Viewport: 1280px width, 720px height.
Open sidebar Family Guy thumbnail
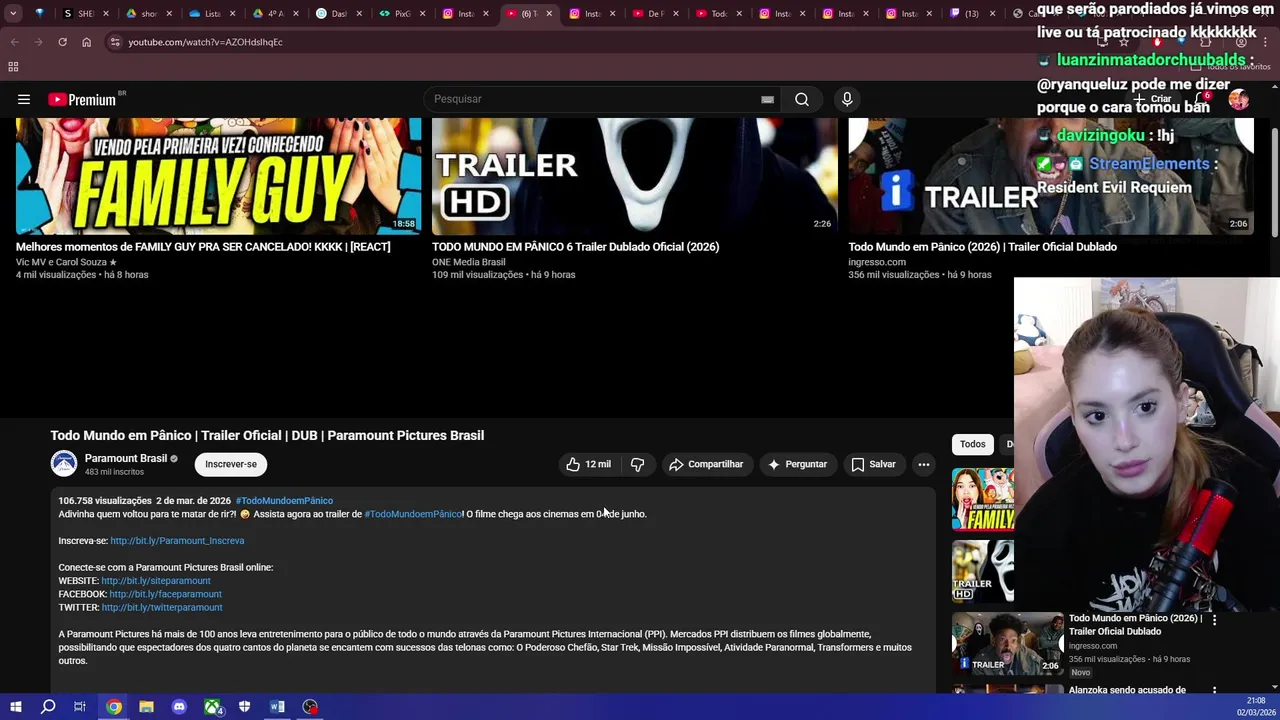click(x=983, y=499)
